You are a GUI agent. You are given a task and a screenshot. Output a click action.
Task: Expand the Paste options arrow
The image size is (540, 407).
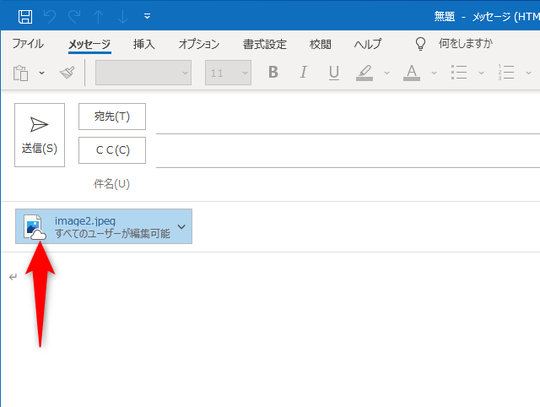click(x=42, y=73)
